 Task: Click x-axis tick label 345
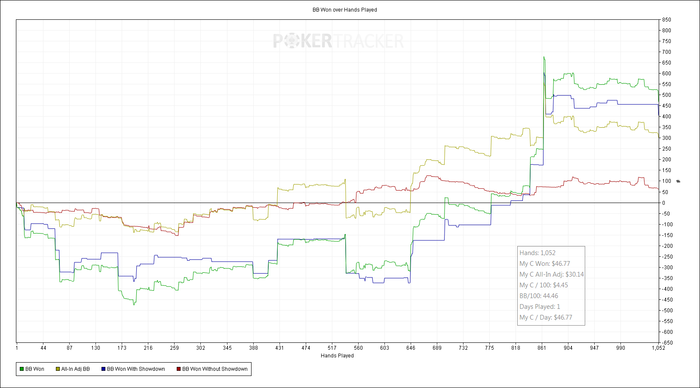pyautogui.click(x=227, y=347)
